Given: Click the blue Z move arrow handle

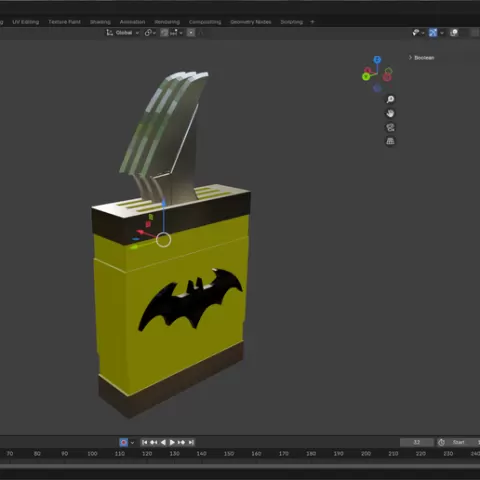Looking at the screenshot, I should point(164,203).
